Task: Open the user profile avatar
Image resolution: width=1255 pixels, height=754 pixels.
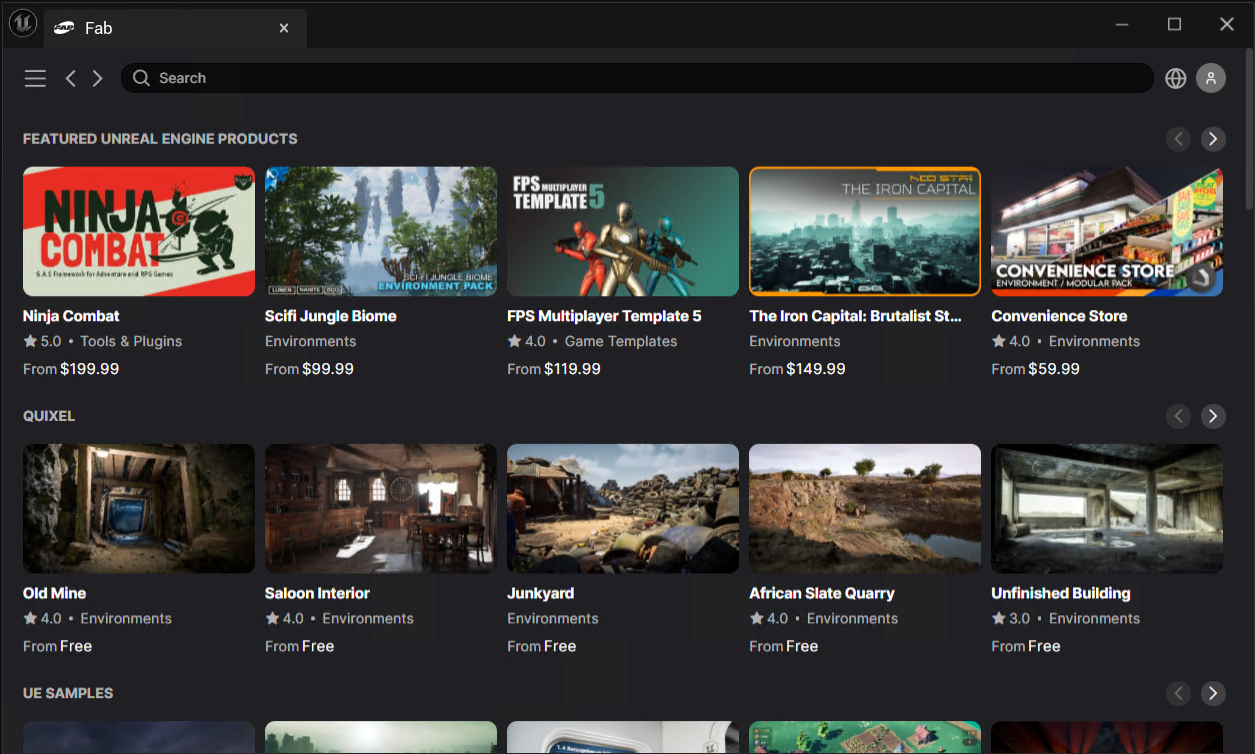Action: click(1211, 78)
